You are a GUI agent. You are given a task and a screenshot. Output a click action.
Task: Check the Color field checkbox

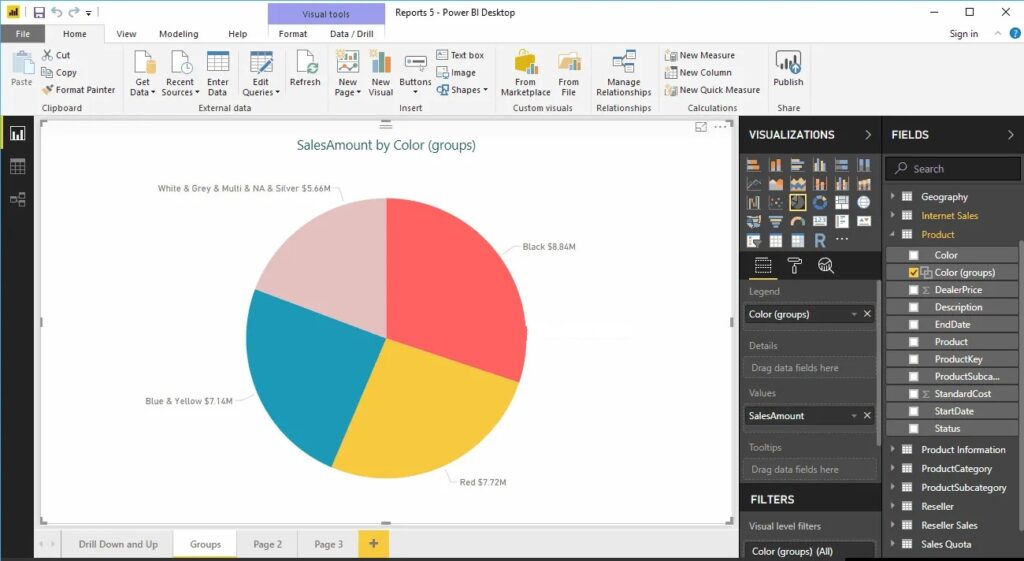[914, 255]
